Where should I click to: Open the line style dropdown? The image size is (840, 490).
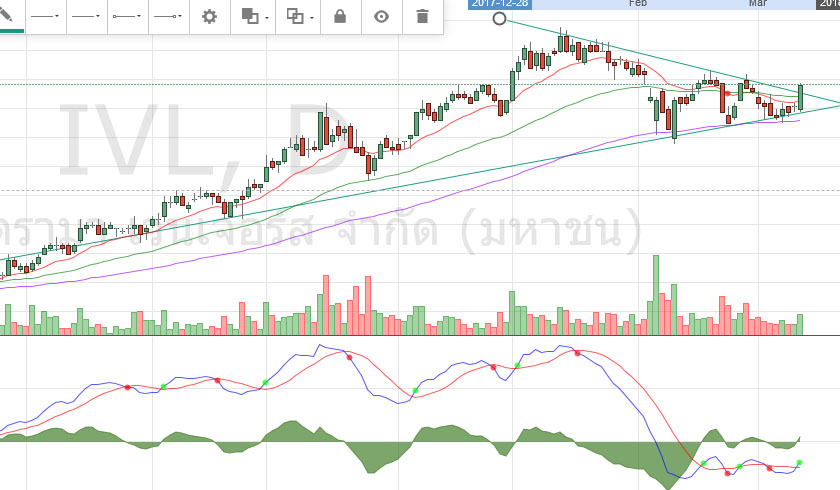tap(46, 17)
